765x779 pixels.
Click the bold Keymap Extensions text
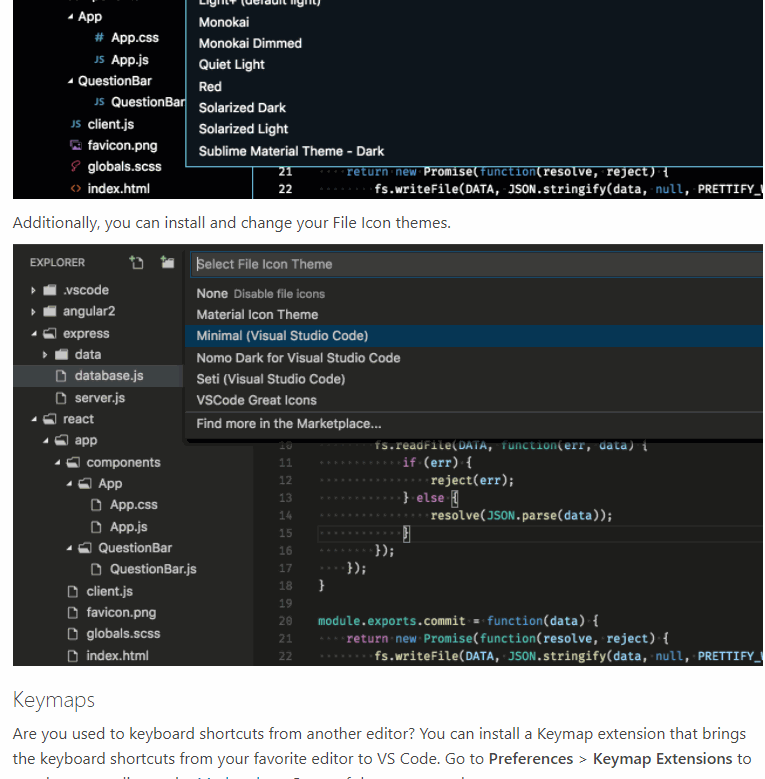662,759
